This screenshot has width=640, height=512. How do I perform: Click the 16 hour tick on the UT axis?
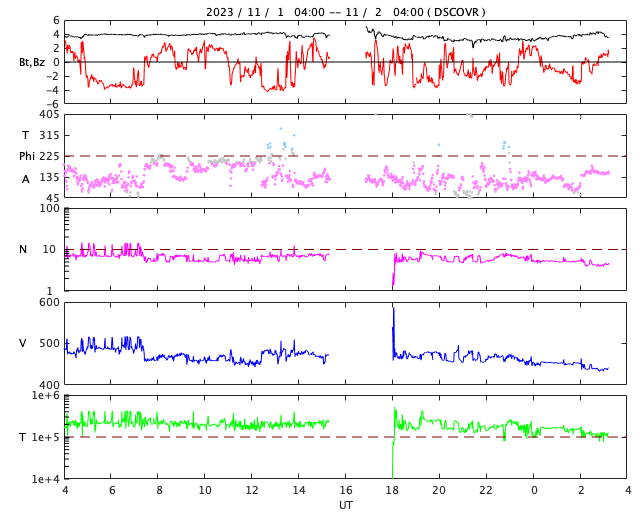point(346,490)
